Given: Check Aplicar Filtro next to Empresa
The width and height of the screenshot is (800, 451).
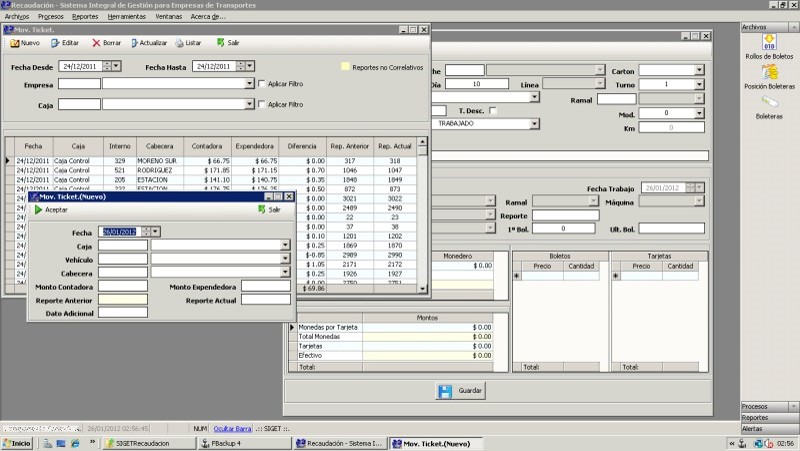Looking at the screenshot, I should point(262,84).
